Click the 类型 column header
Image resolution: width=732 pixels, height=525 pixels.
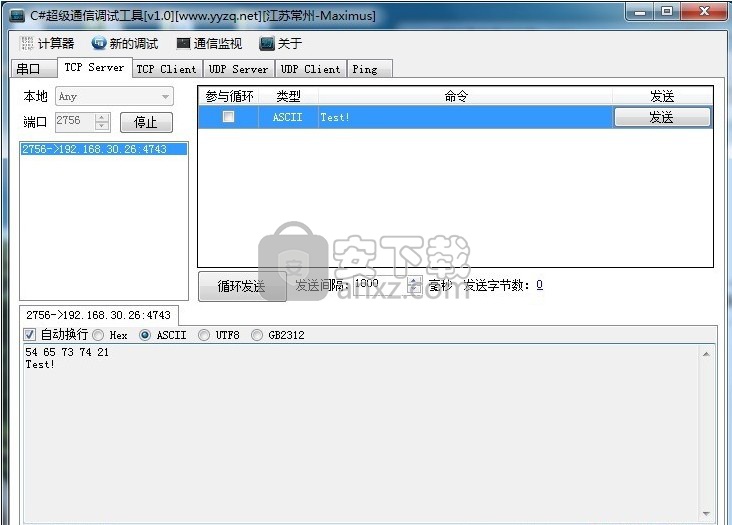pos(288,96)
